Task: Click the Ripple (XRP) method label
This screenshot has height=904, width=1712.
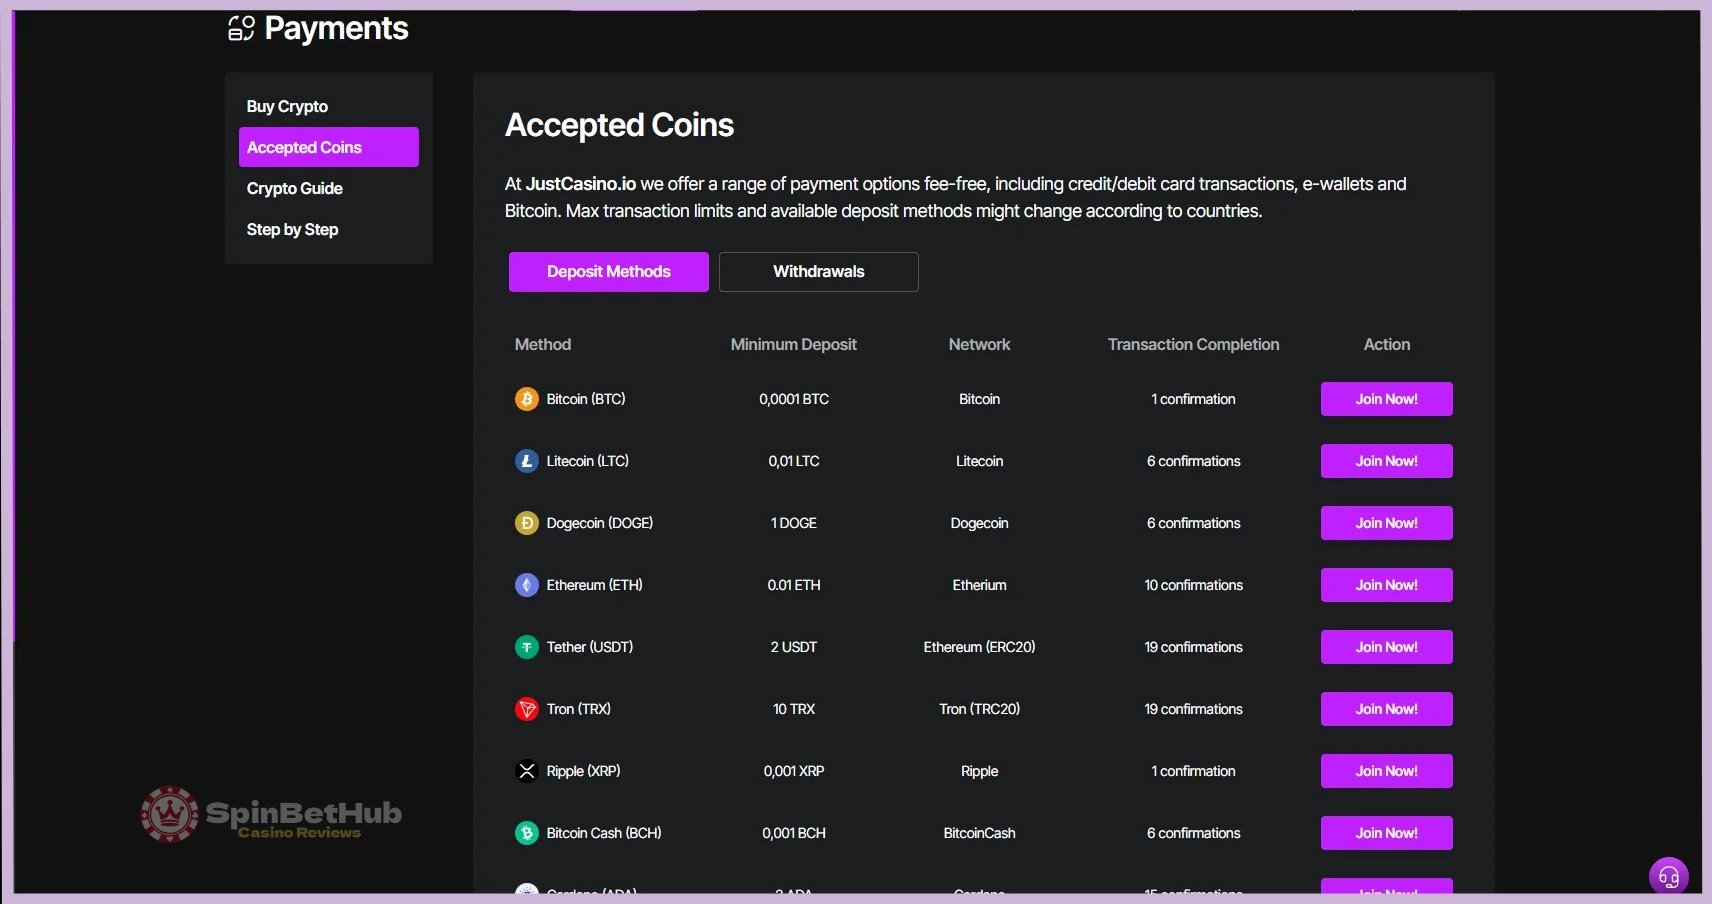Action: click(584, 771)
